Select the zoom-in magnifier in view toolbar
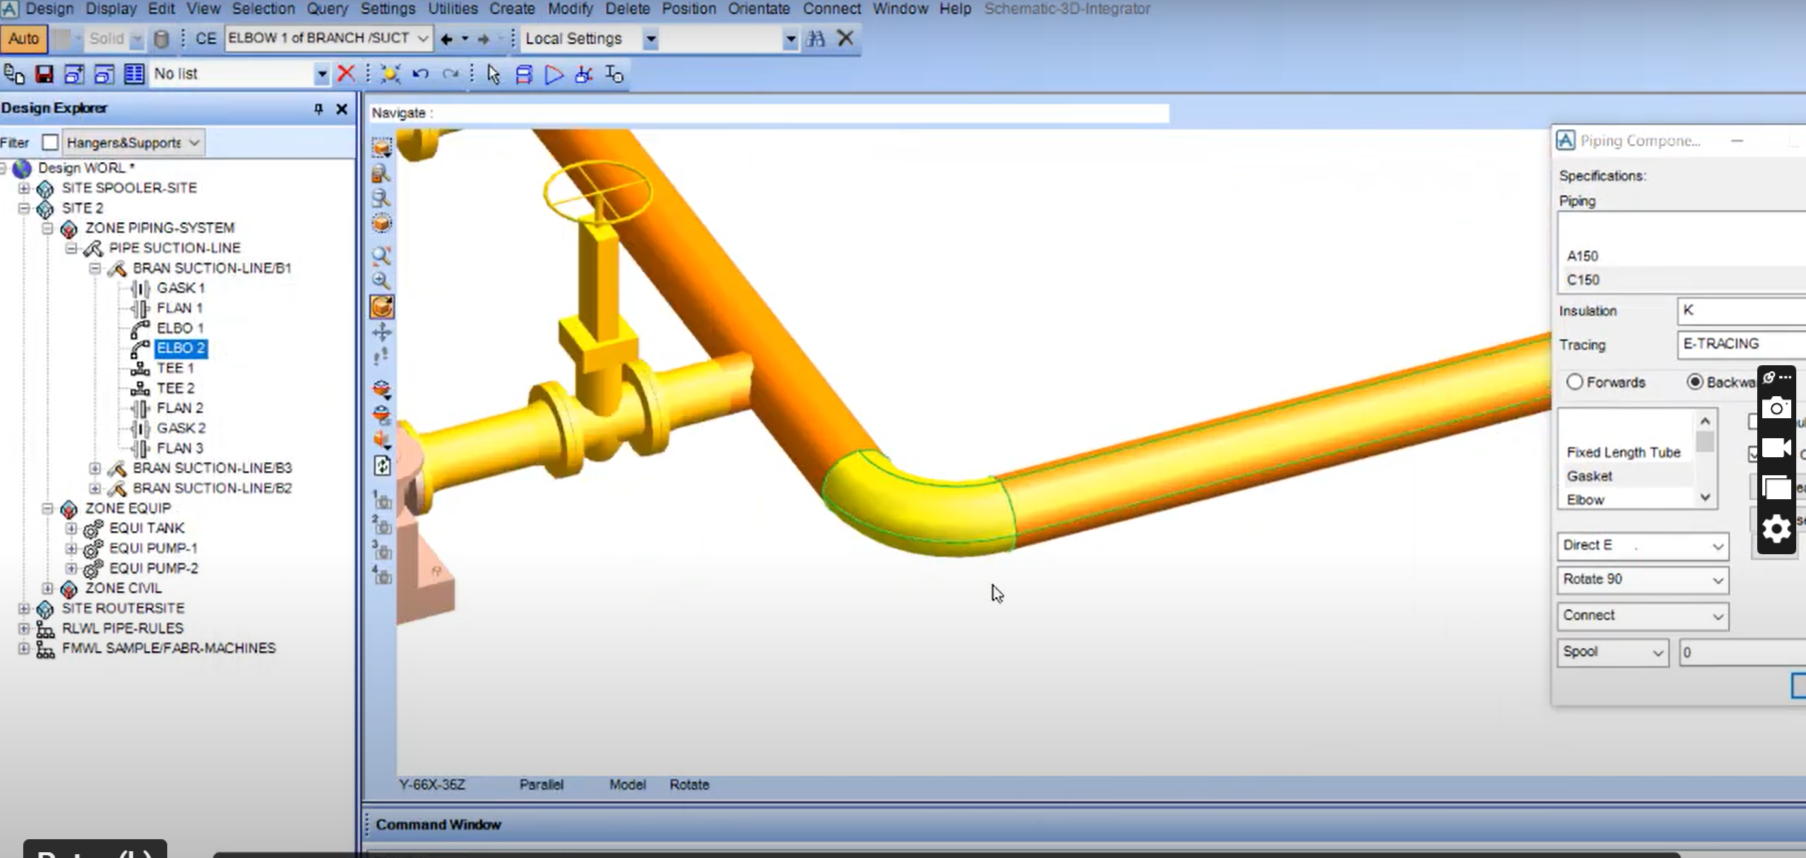The height and width of the screenshot is (858, 1806). (x=381, y=281)
